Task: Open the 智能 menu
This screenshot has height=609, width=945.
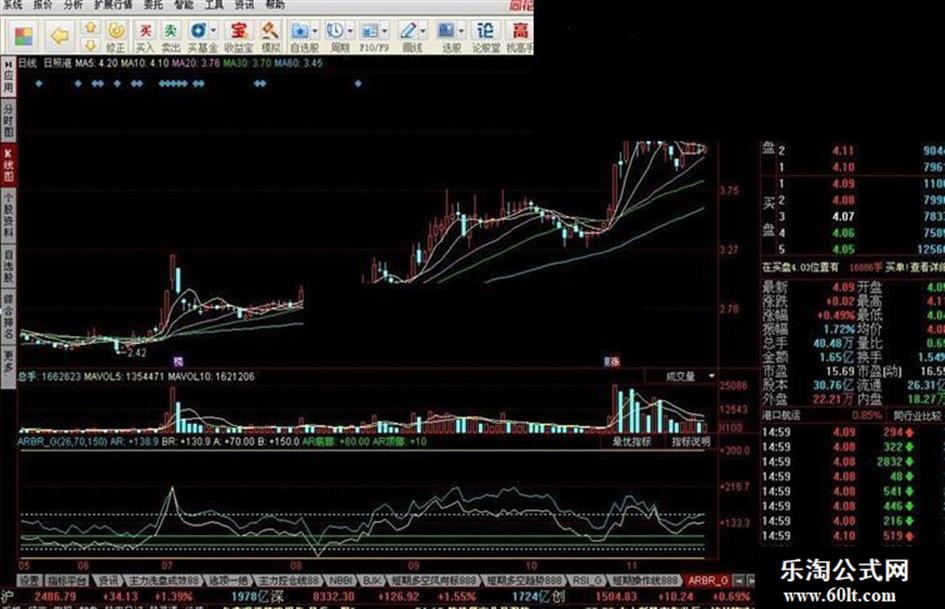Action: [x=184, y=5]
